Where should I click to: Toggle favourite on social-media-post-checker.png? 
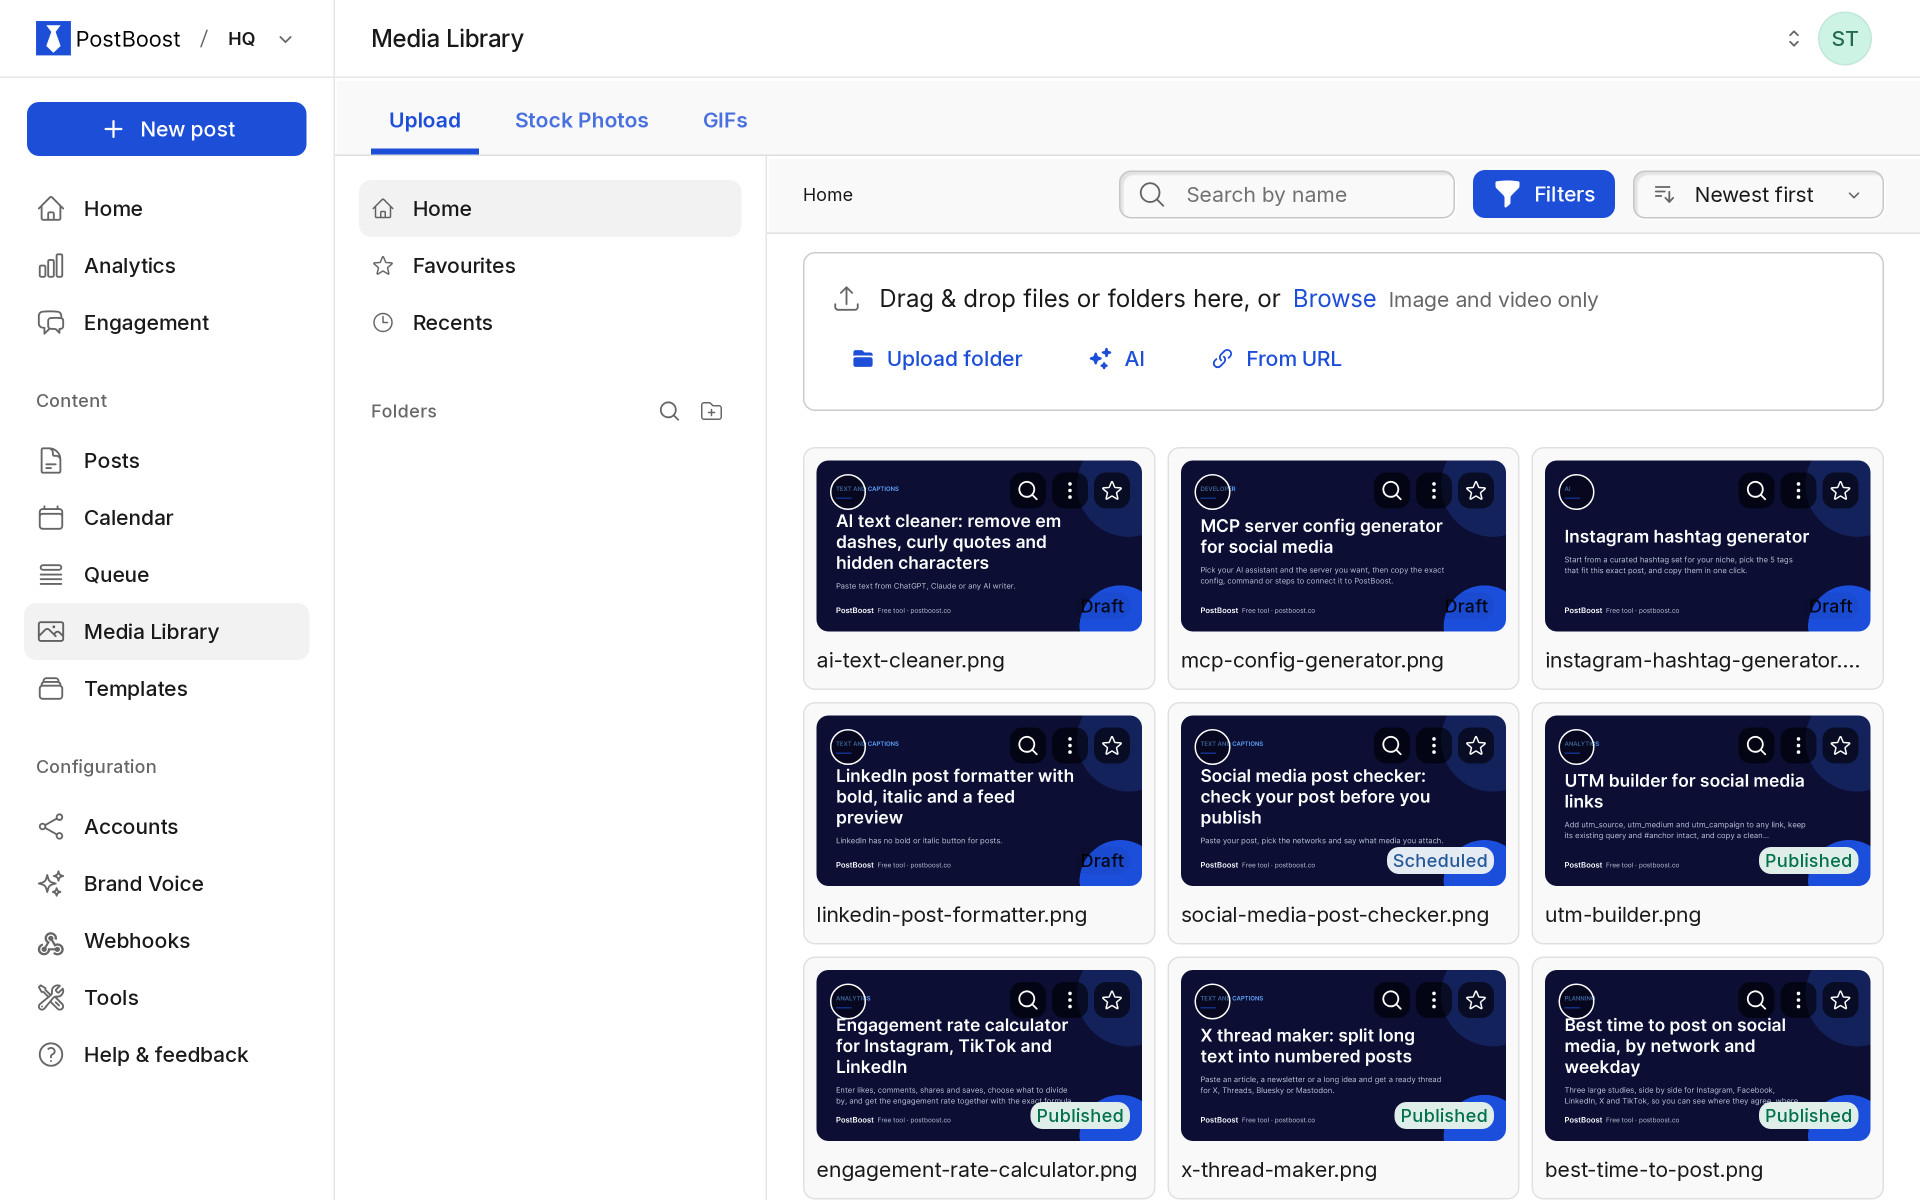pos(1475,745)
